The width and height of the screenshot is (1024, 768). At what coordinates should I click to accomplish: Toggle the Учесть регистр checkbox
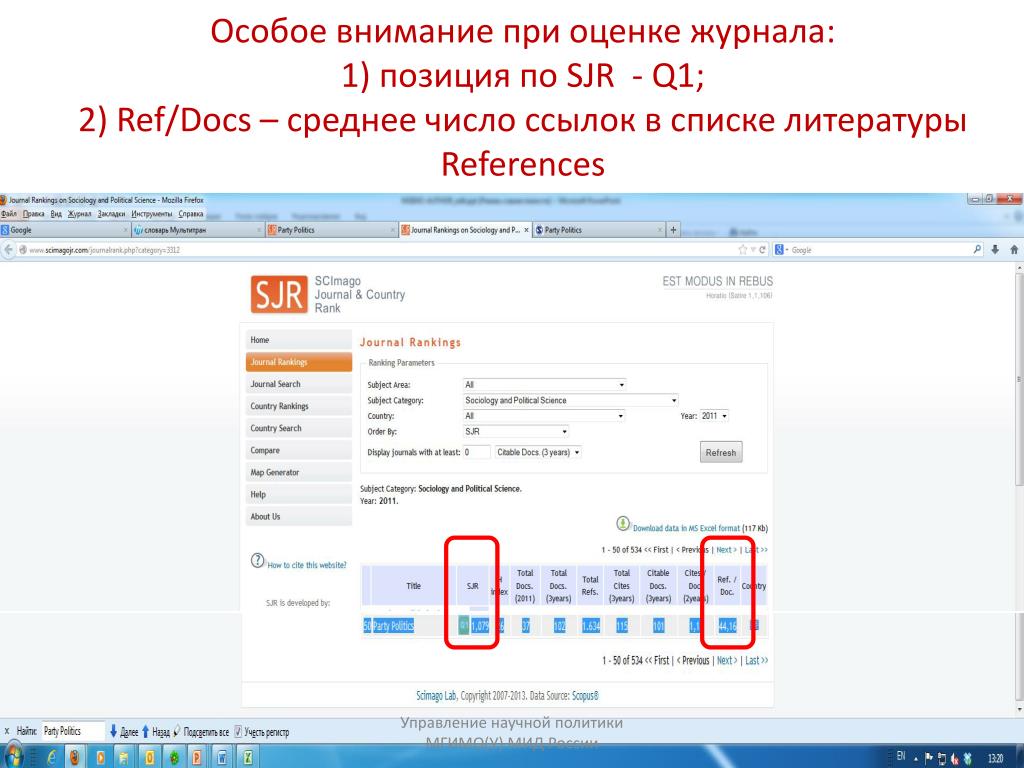click(238, 731)
